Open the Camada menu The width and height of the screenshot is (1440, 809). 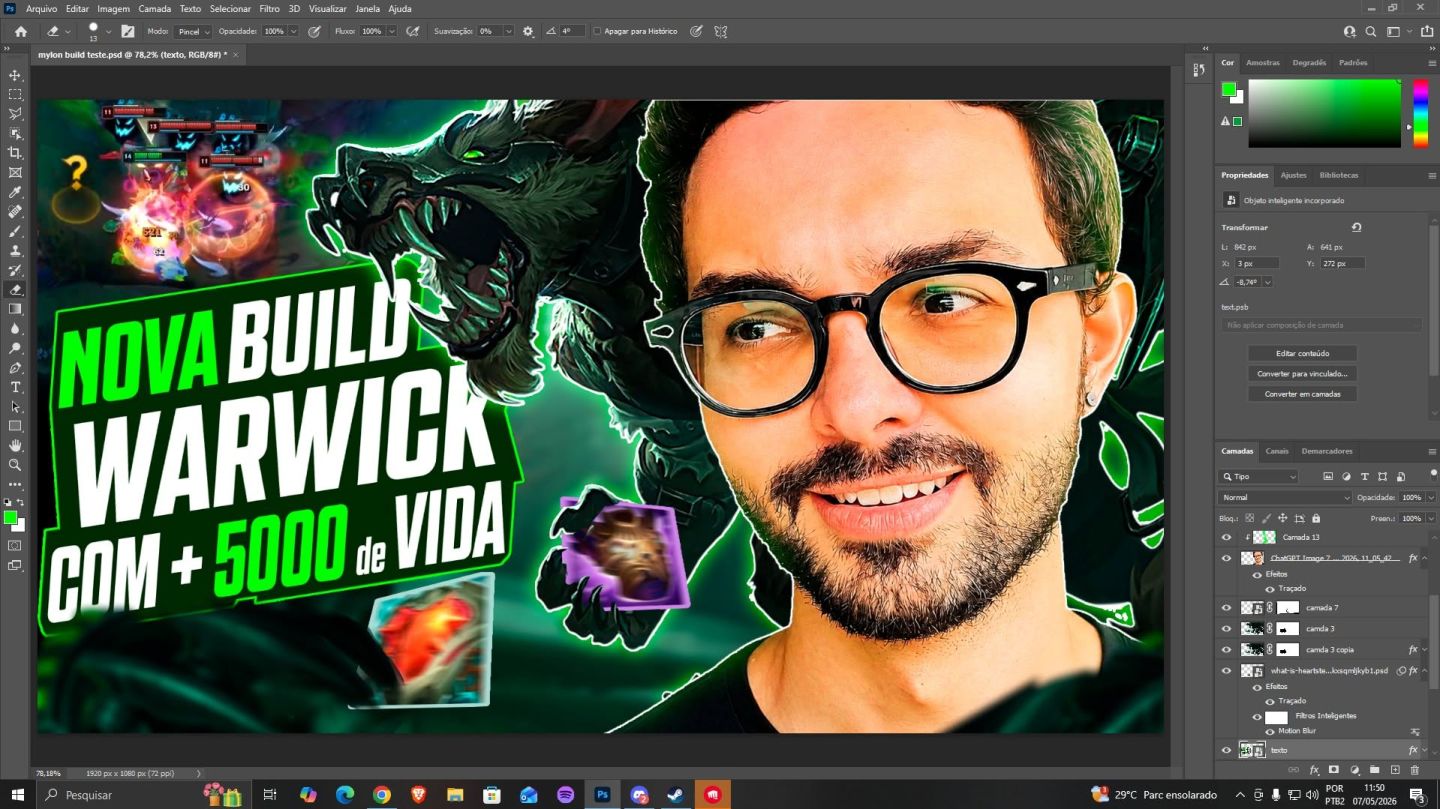(x=155, y=8)
